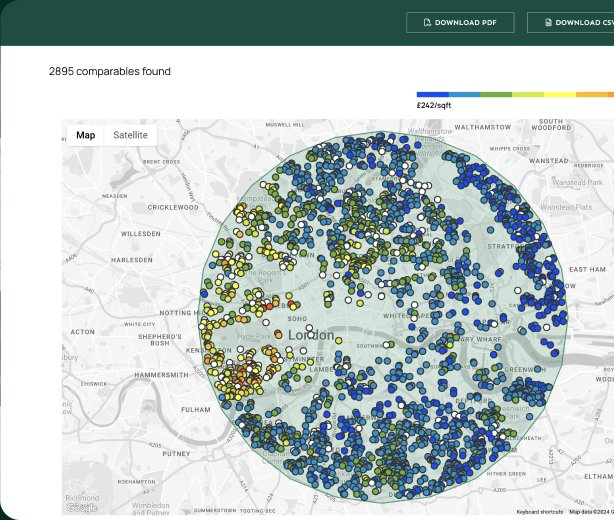Image resolution: width=614 pixels, height=520 pixels.
Task: Click the PUTNEY map label
Action: 176,453
